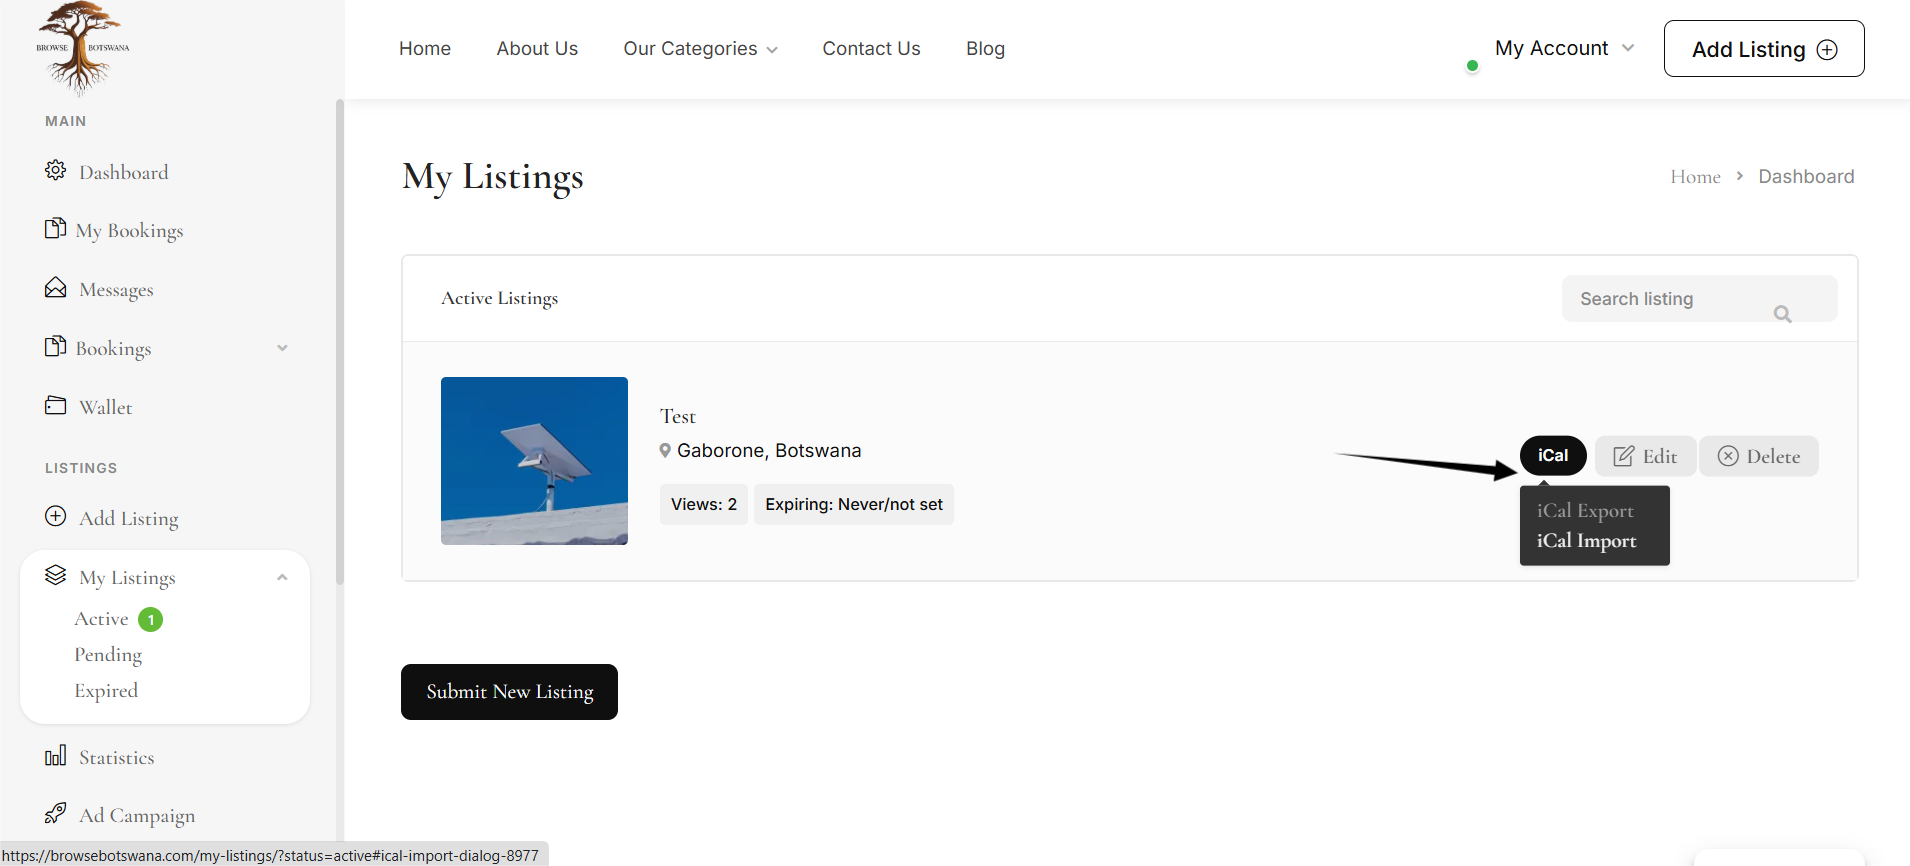Image resolution: width=1910 pixels, height=866 pixels.
Task: Edit the Test listing
Action: point(1645,456)
